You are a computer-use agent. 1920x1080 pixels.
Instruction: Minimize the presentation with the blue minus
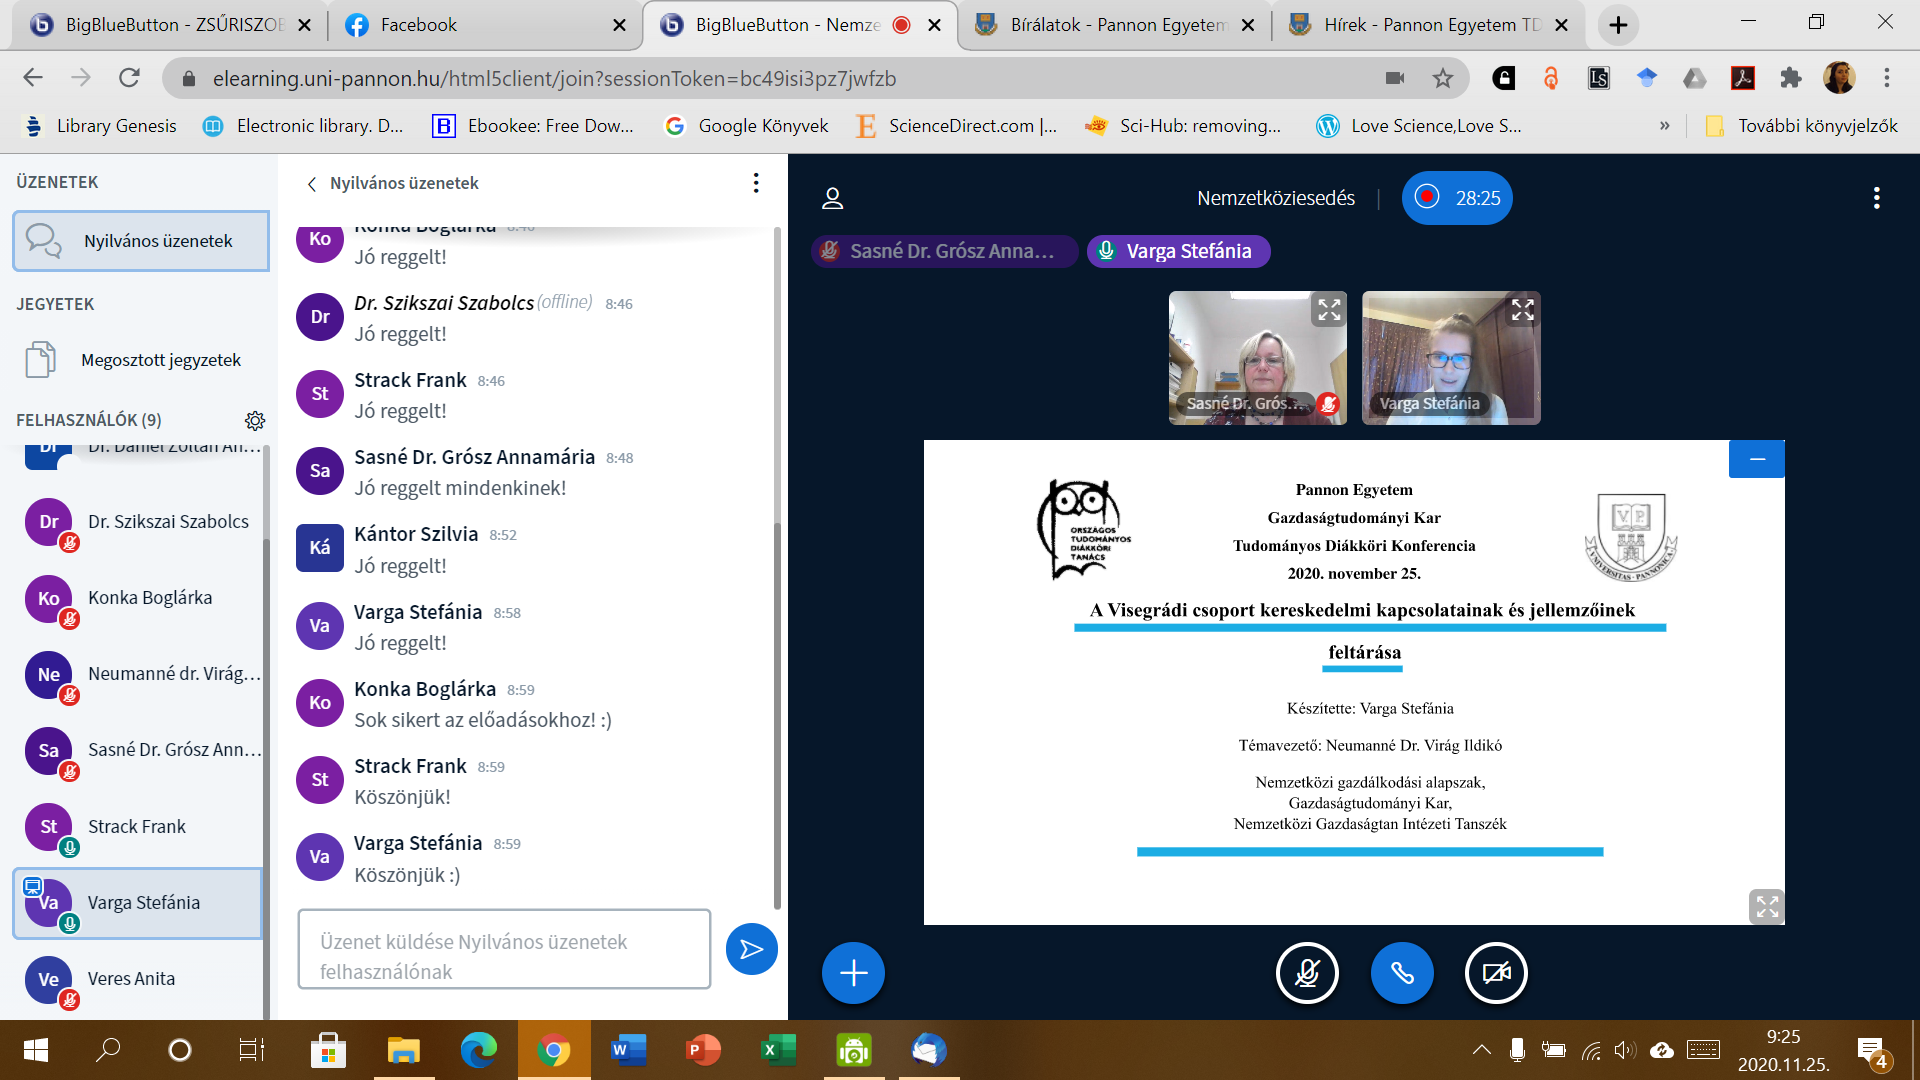point(1757,459)
